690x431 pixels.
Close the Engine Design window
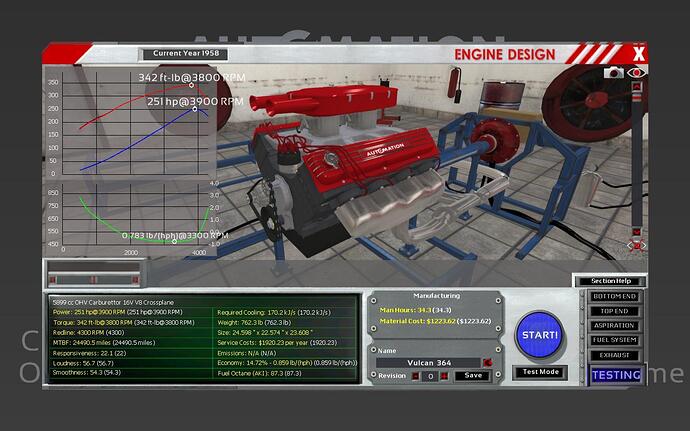[x=639, y=53]
